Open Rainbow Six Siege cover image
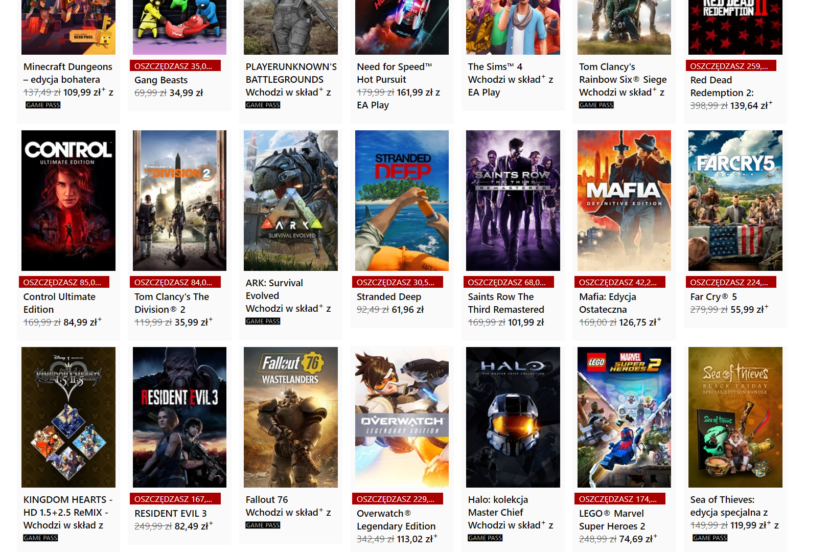 [x=624, y=27]
